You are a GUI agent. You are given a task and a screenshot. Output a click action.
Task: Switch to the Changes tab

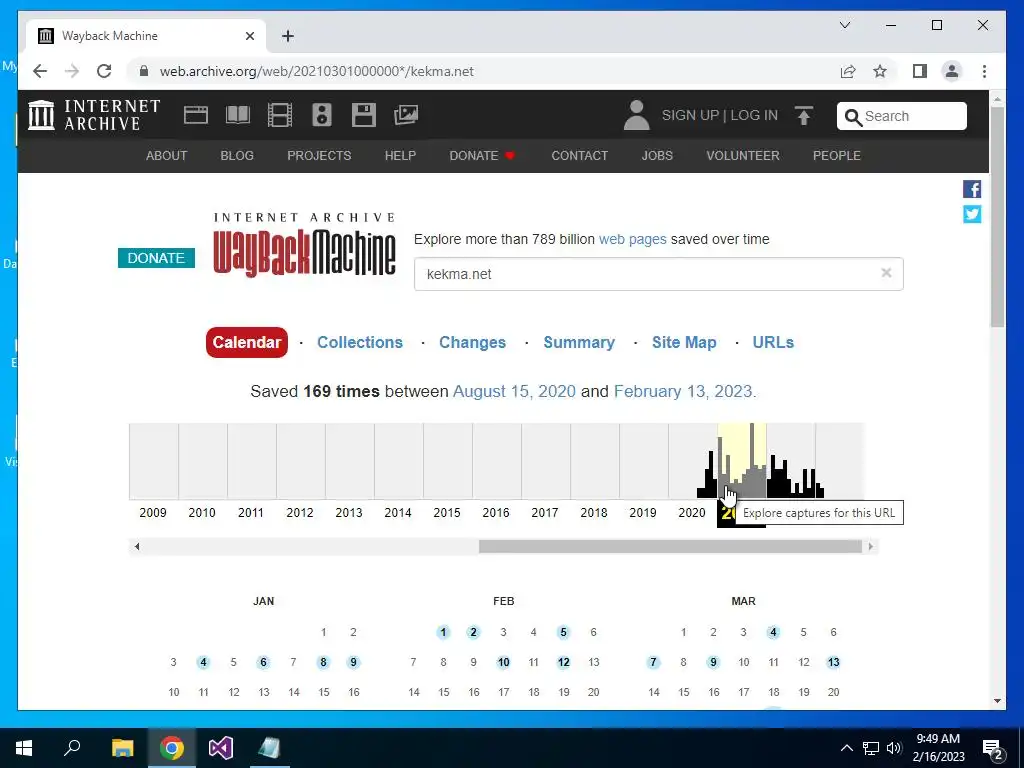pos(472,342)
